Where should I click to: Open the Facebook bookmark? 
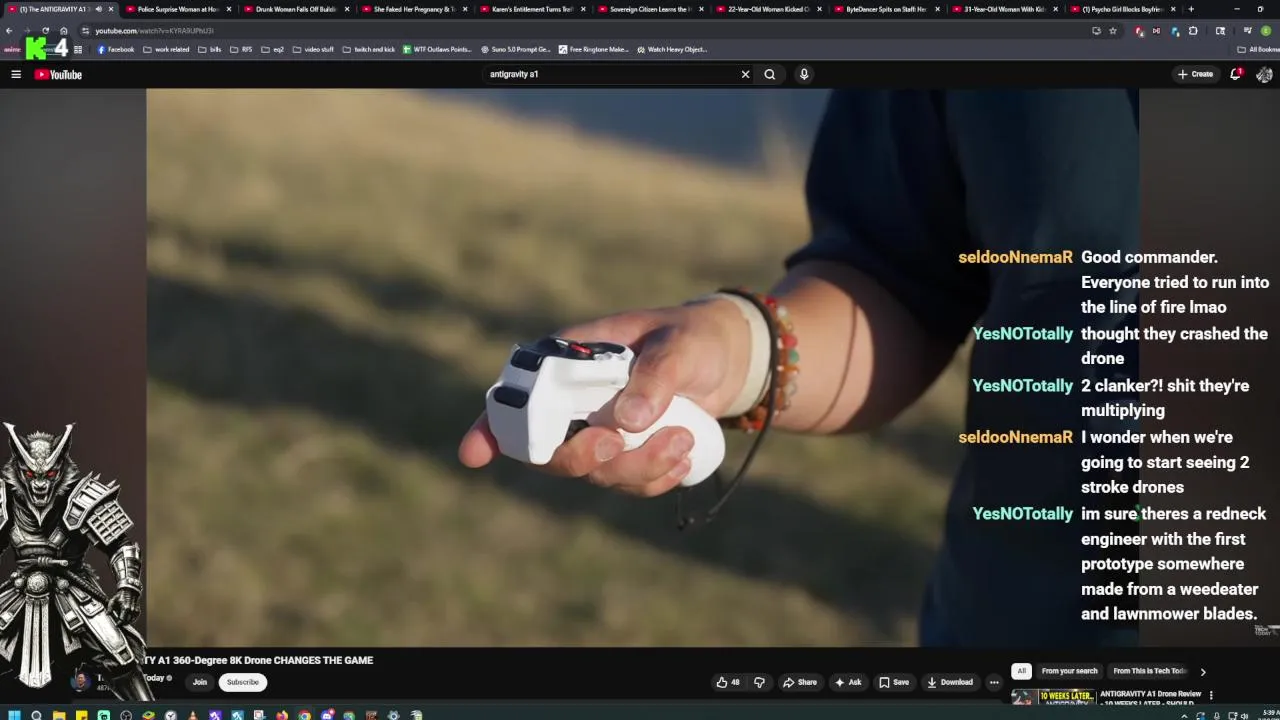pos(115,49)
